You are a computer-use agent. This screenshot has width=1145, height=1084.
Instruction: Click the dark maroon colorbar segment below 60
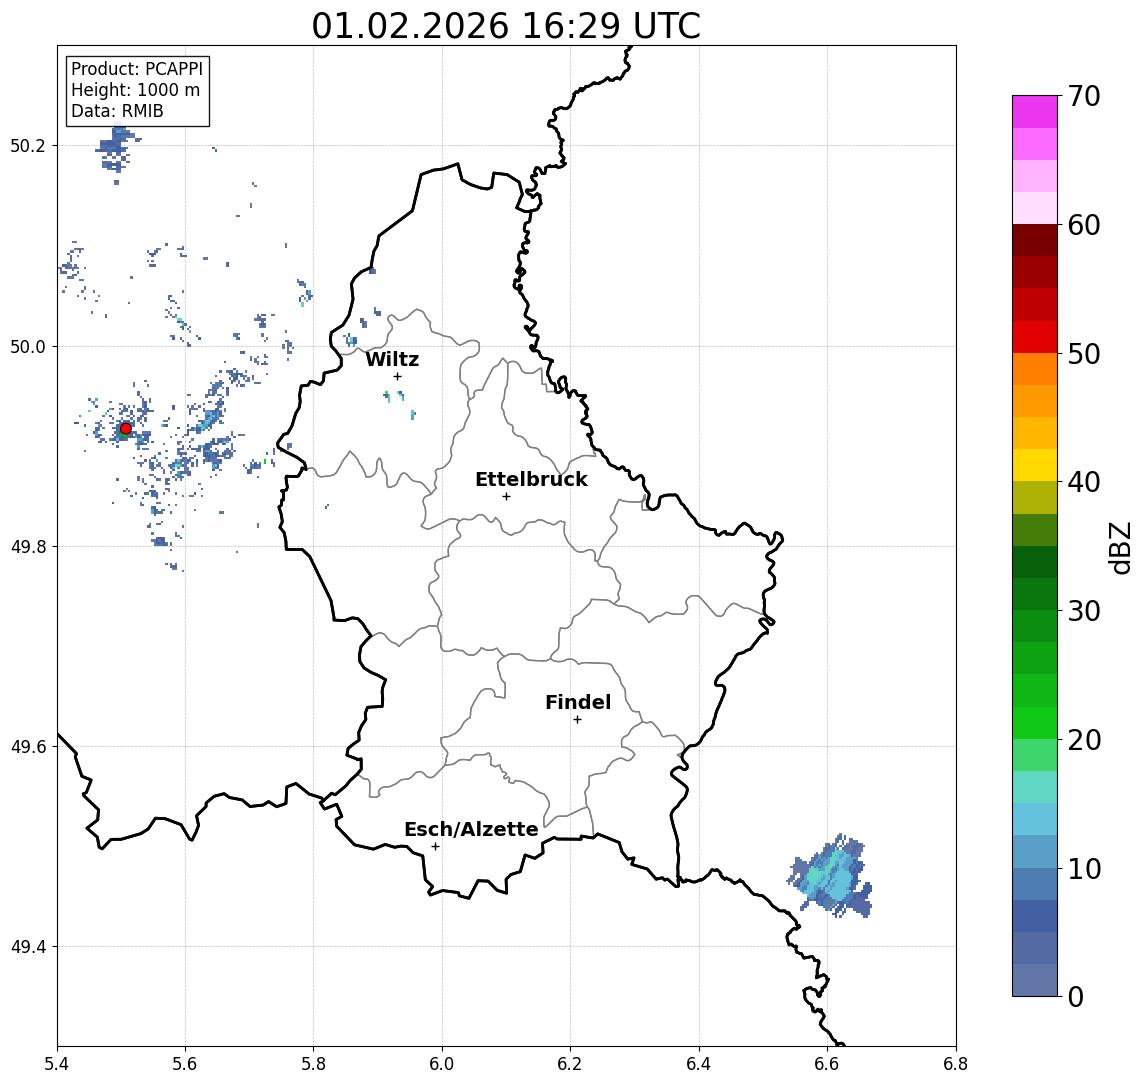coord(1035,240)
